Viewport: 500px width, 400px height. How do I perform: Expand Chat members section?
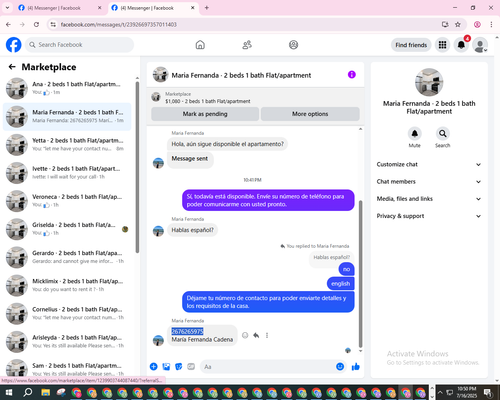[x=429, y=182]
